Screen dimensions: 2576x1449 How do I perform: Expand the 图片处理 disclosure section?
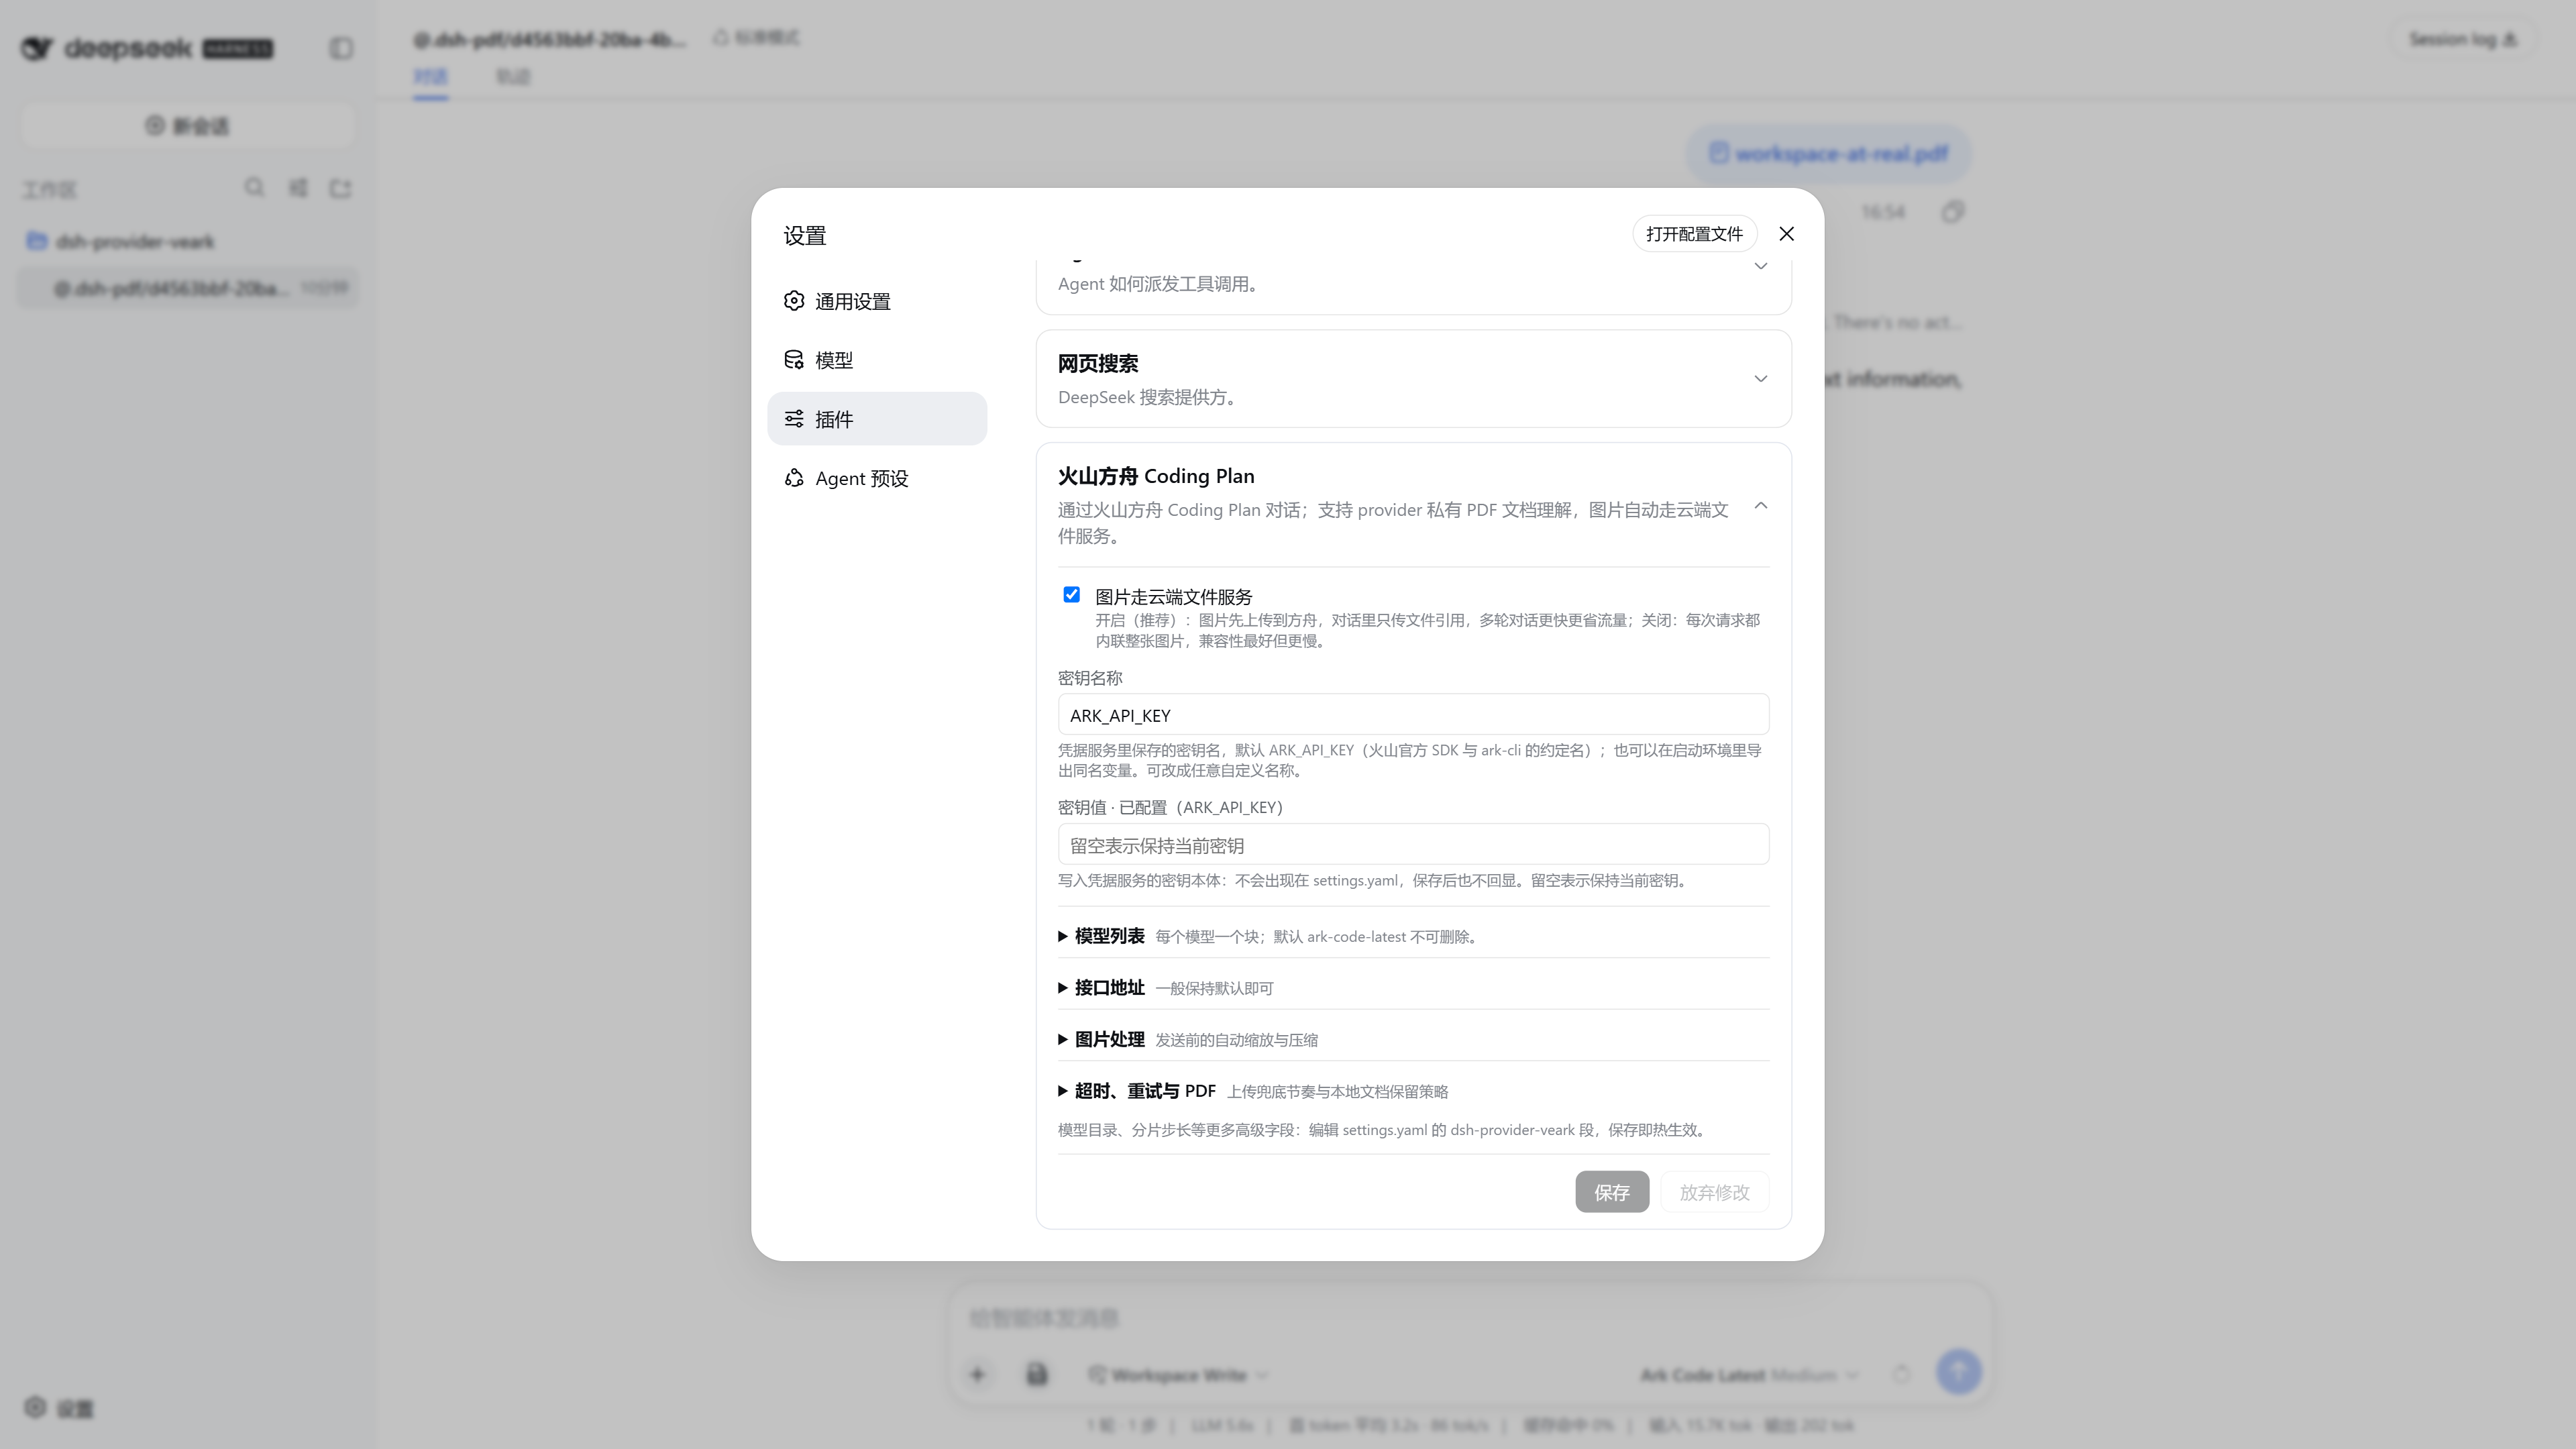coord(1413,1040)
